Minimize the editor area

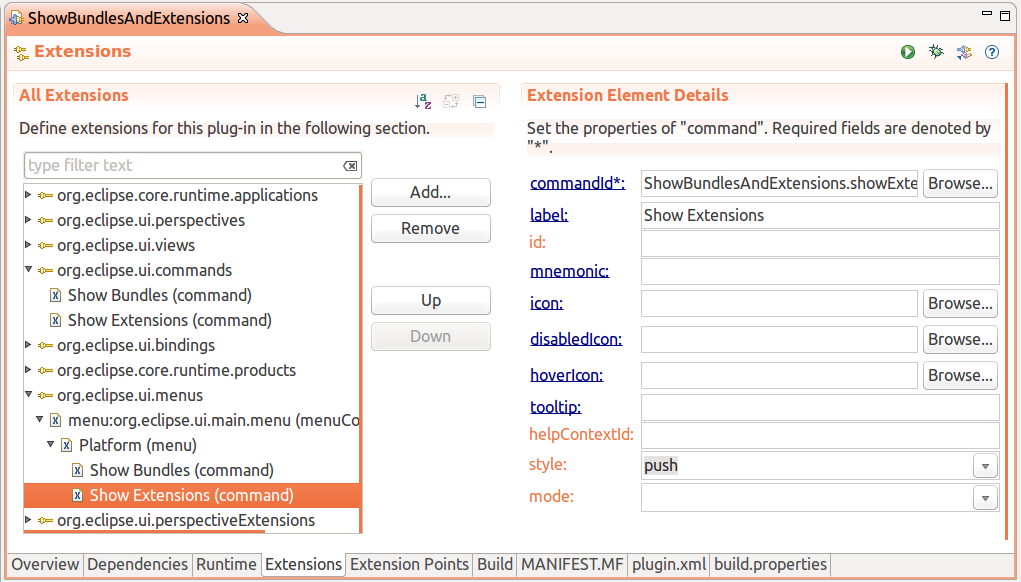(987, 14)
